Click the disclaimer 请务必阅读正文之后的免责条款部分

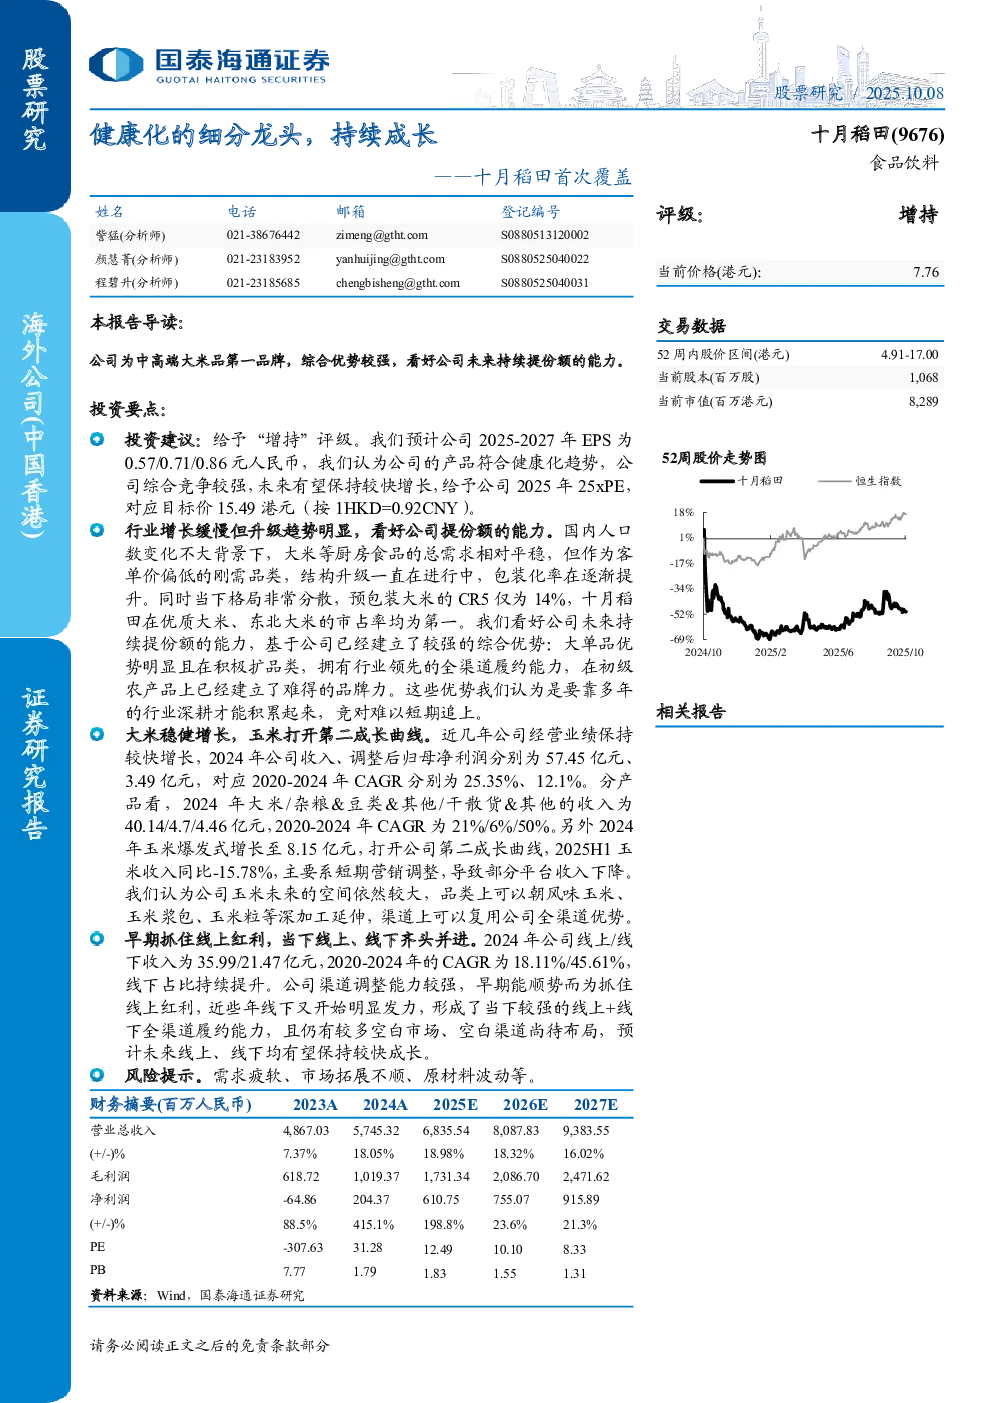tap(210, 1346)
